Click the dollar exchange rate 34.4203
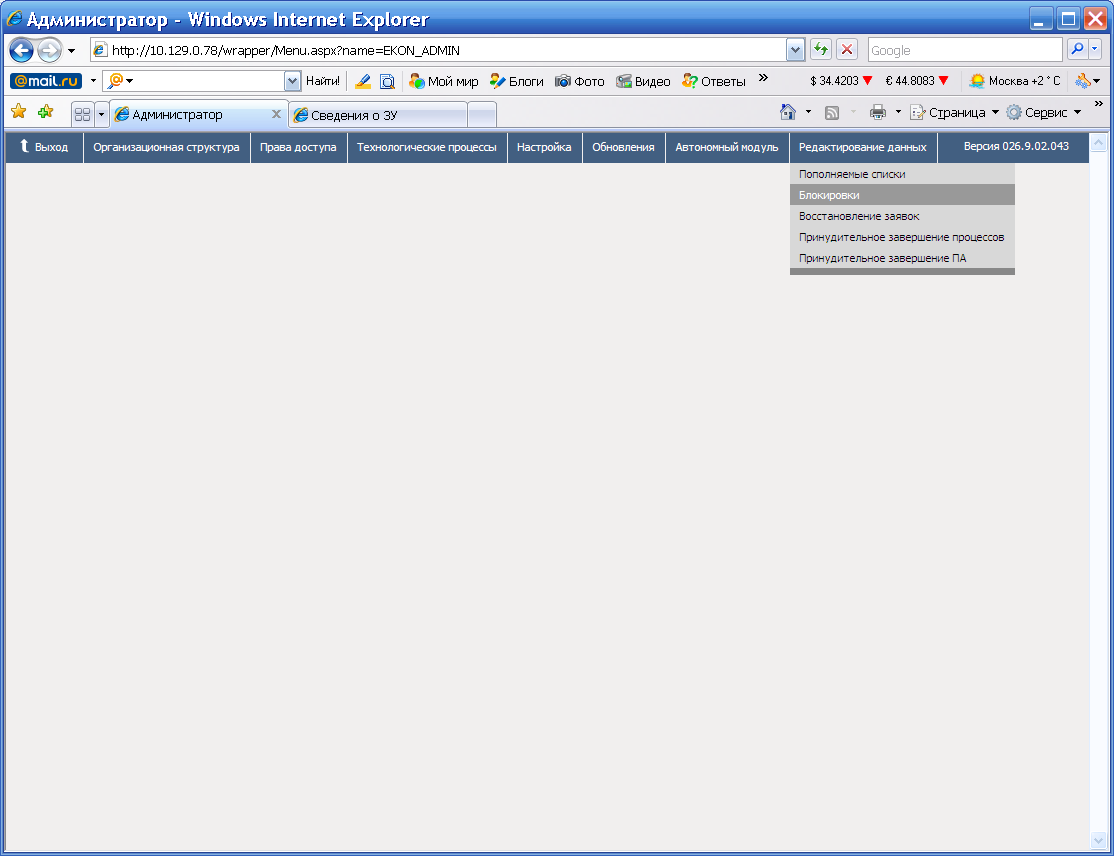 pos(841,81)
